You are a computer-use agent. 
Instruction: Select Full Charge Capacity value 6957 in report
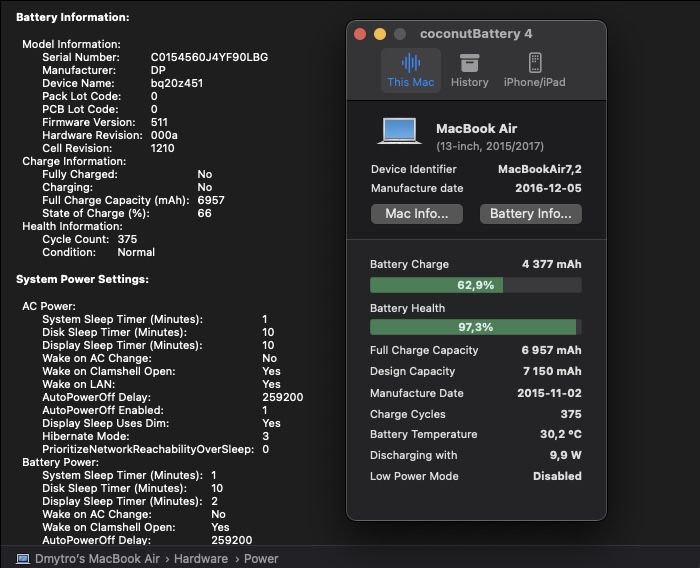(211, 200)
